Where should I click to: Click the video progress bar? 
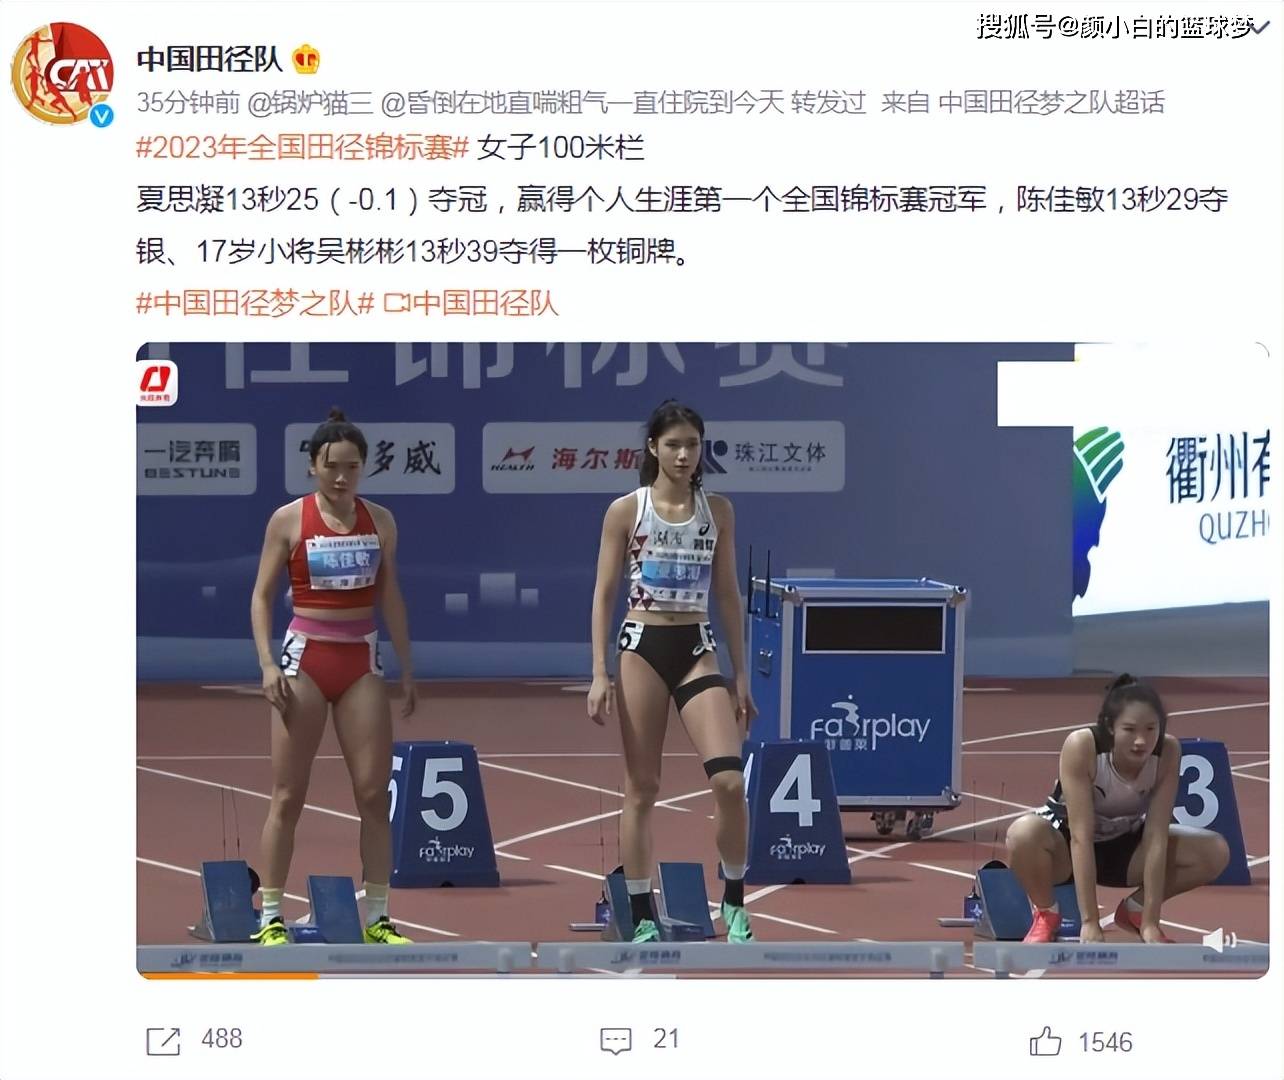pos(702,975)
